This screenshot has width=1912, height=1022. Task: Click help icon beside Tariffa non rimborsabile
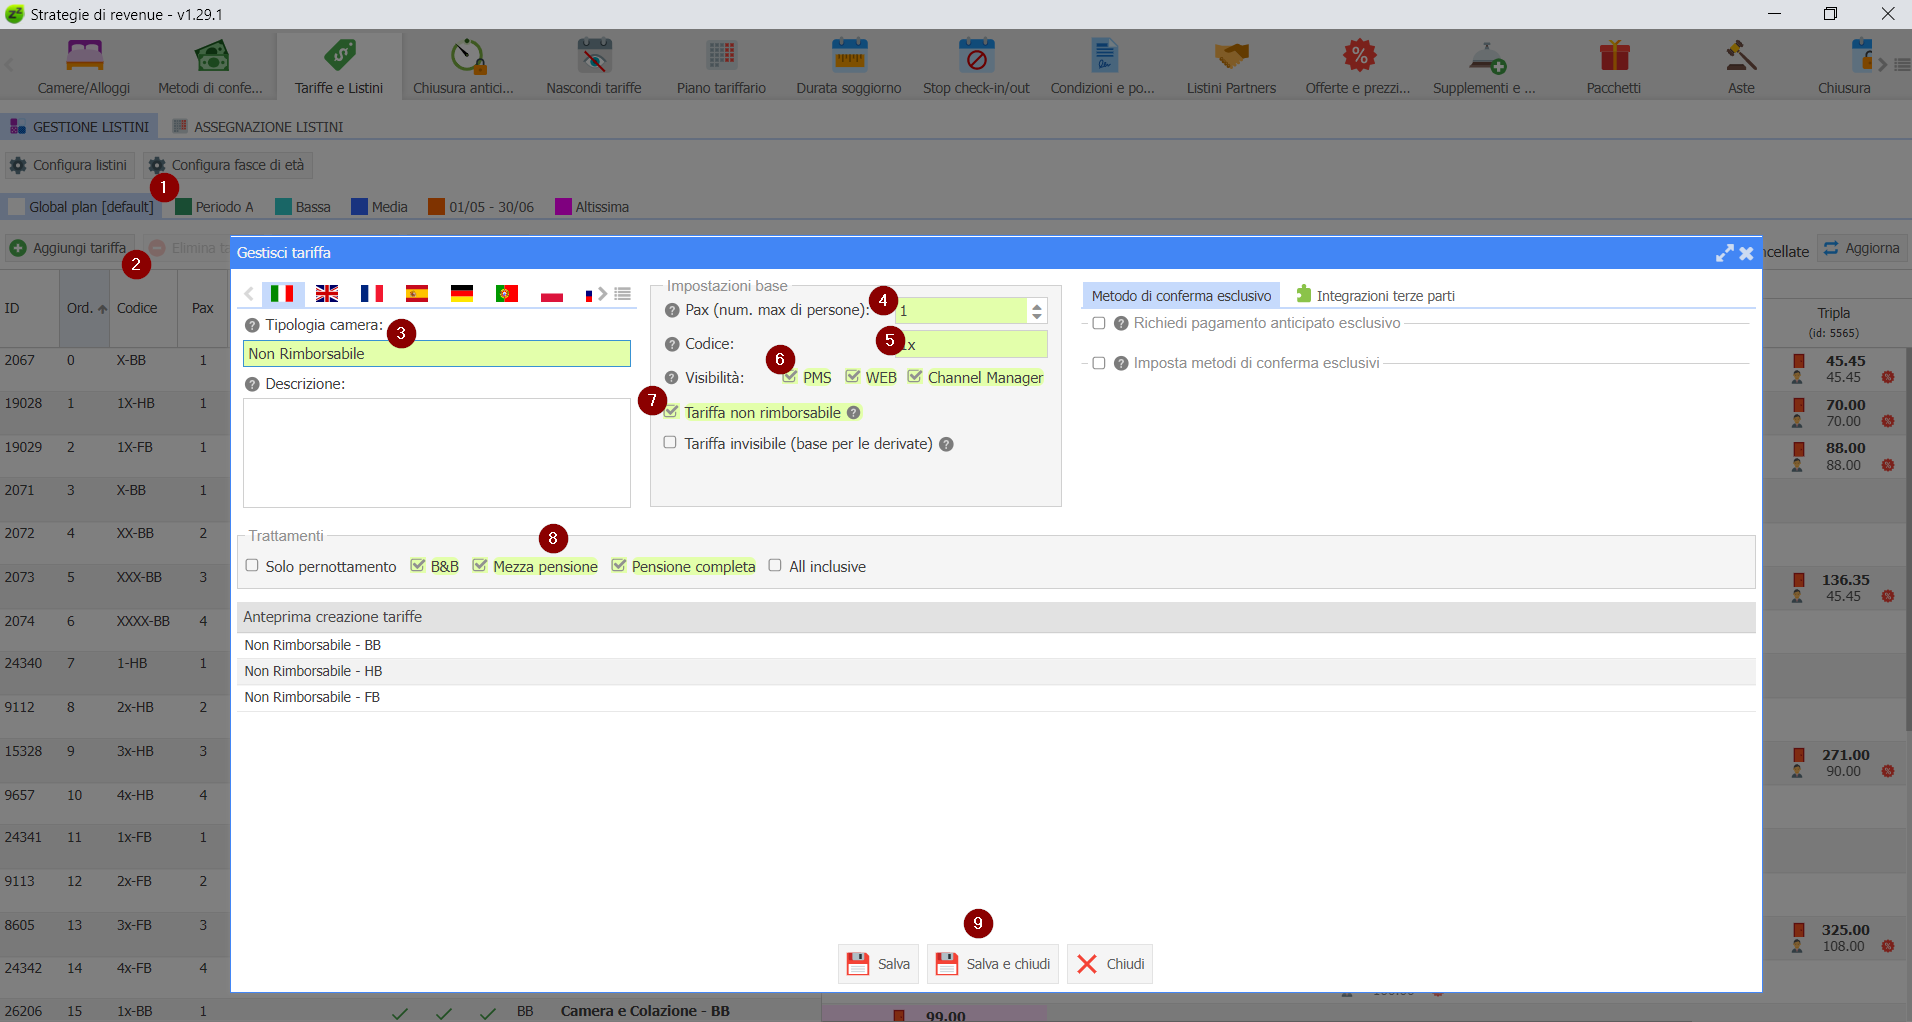pyautogui.click(x=854, y=413)
